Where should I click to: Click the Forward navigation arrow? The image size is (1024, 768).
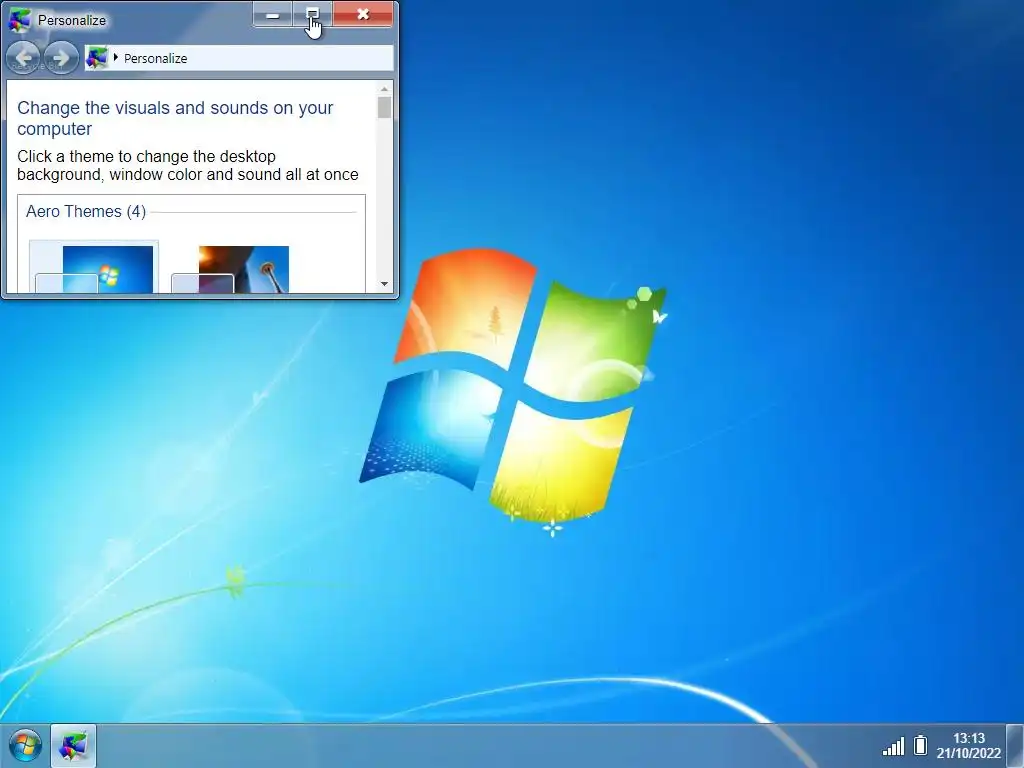tap(61, 58)
